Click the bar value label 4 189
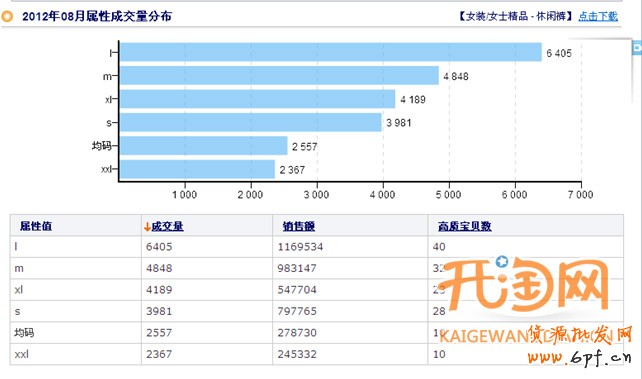 point(413,100)
